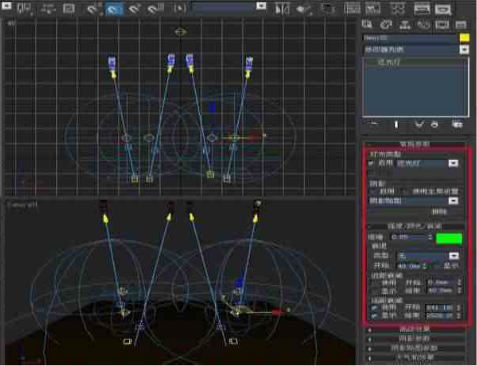Toggle decay 显示 checkbox
Screen dimensions: 477x366
click(438, 266)
